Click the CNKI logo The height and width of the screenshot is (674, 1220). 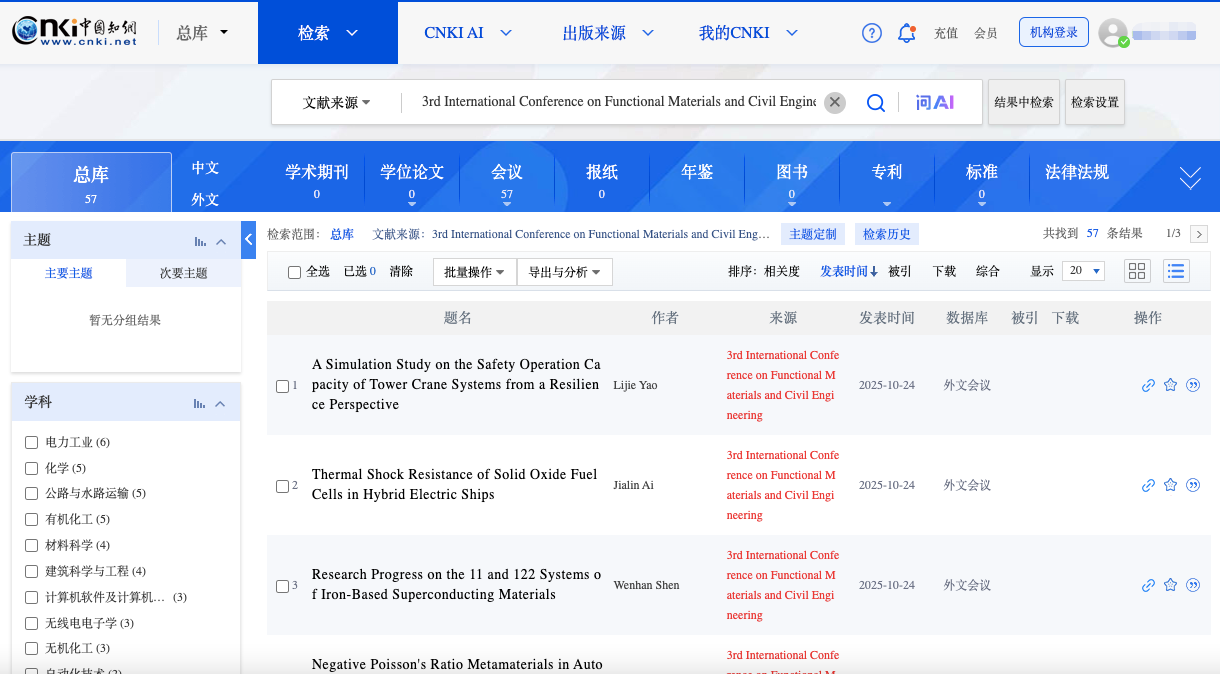pyautogui.click(x=75, y=32)
